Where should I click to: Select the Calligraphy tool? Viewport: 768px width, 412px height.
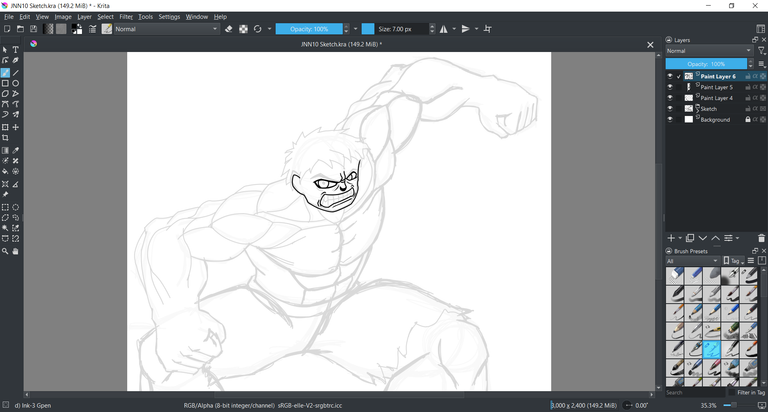(x=16, y=60)
